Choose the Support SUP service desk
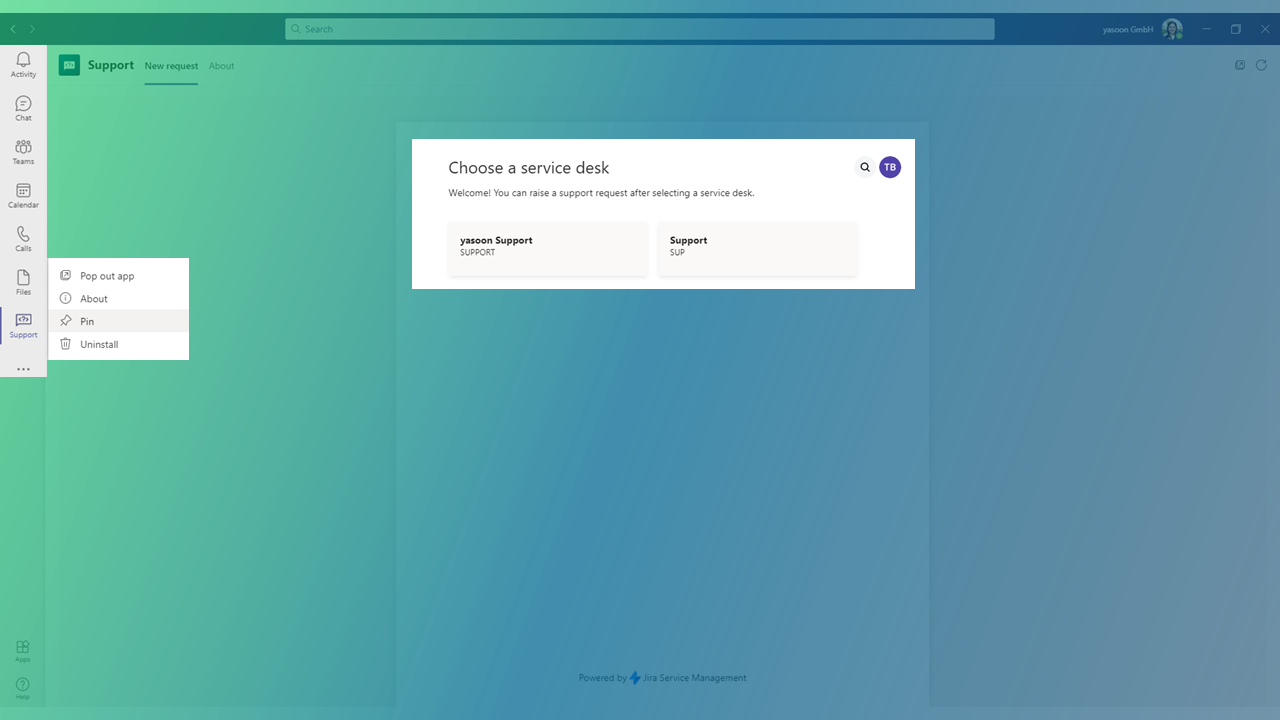The height and width of the screenshot is (720, 1280). pyautogui.click(x=757, y=248)
